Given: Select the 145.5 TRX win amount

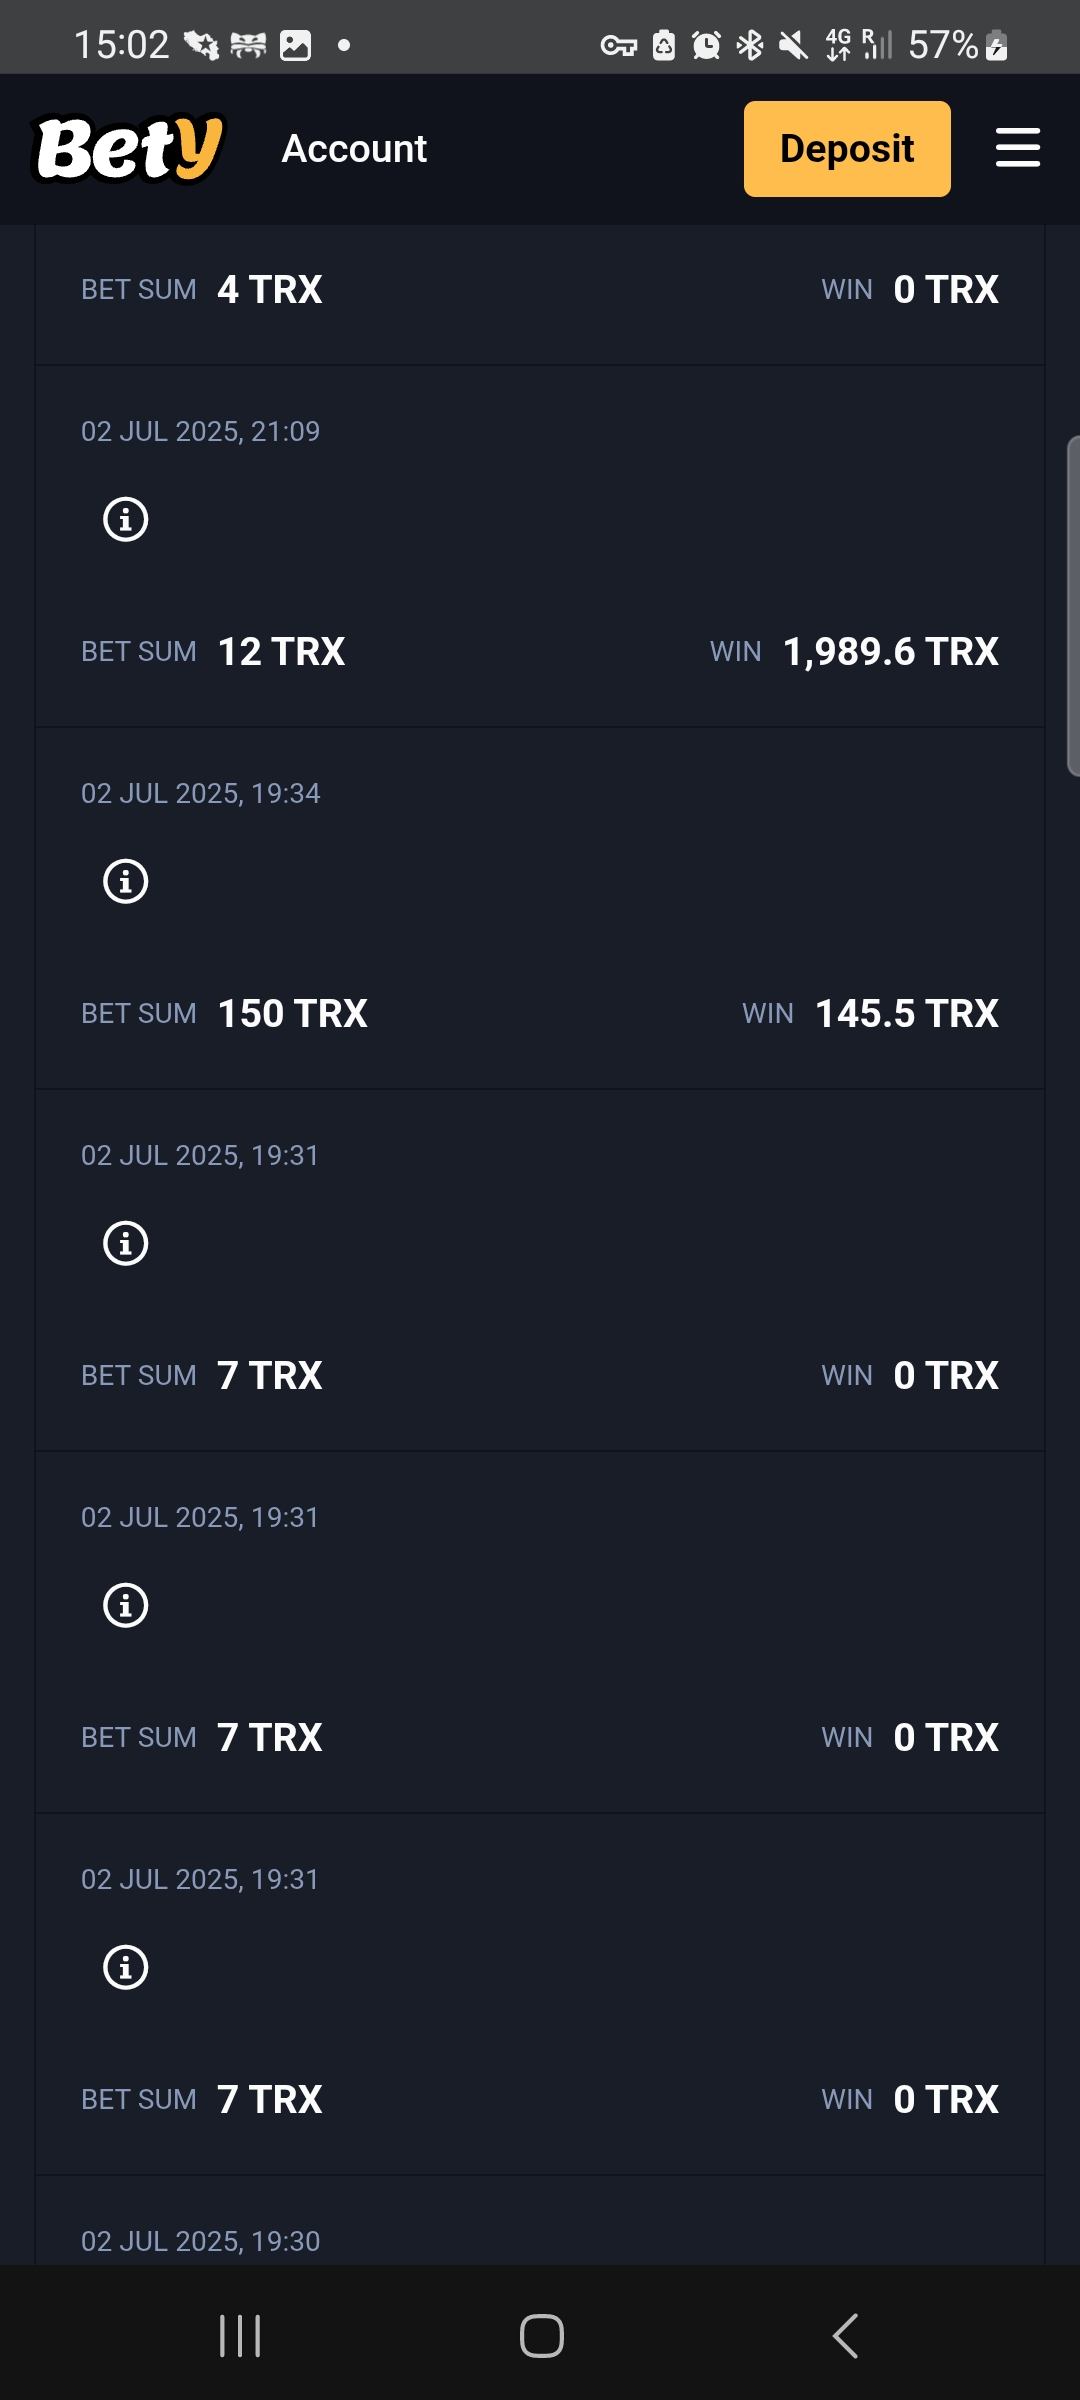Looking at the screenshot, I should point(906,1014).
